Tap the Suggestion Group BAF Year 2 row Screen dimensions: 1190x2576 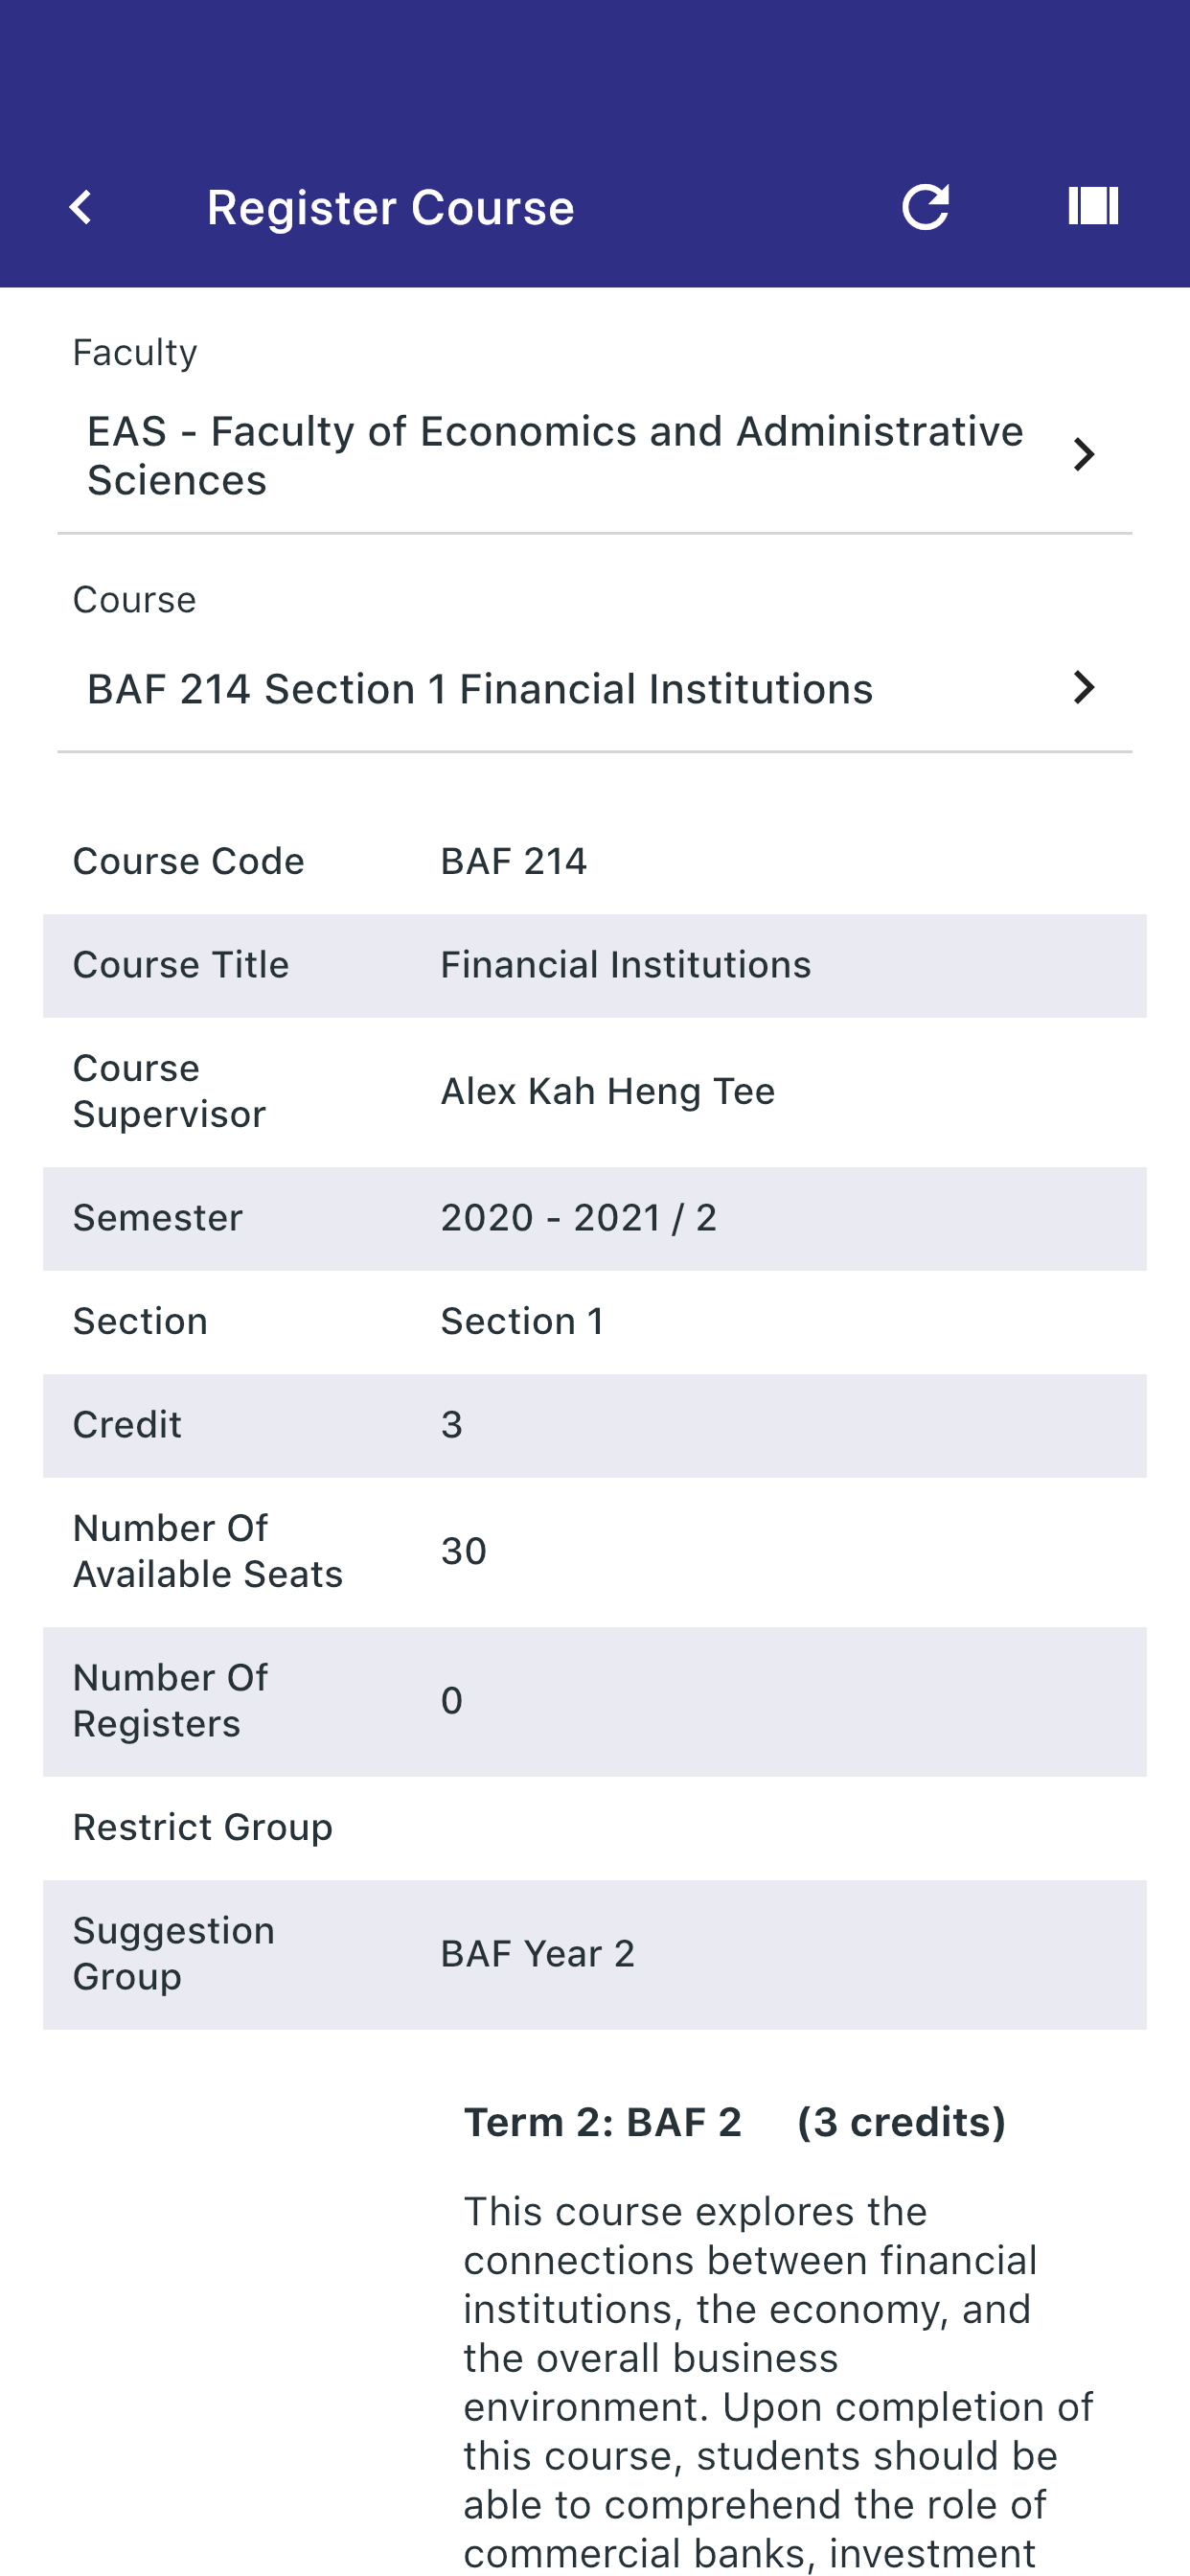(594, 1955)
